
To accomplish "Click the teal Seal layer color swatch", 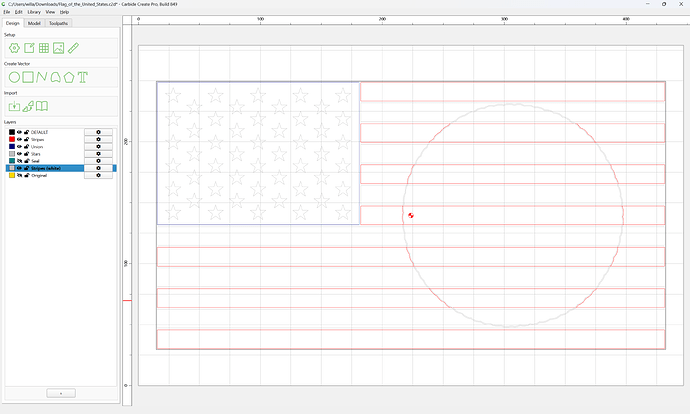I will click(12, 161).
